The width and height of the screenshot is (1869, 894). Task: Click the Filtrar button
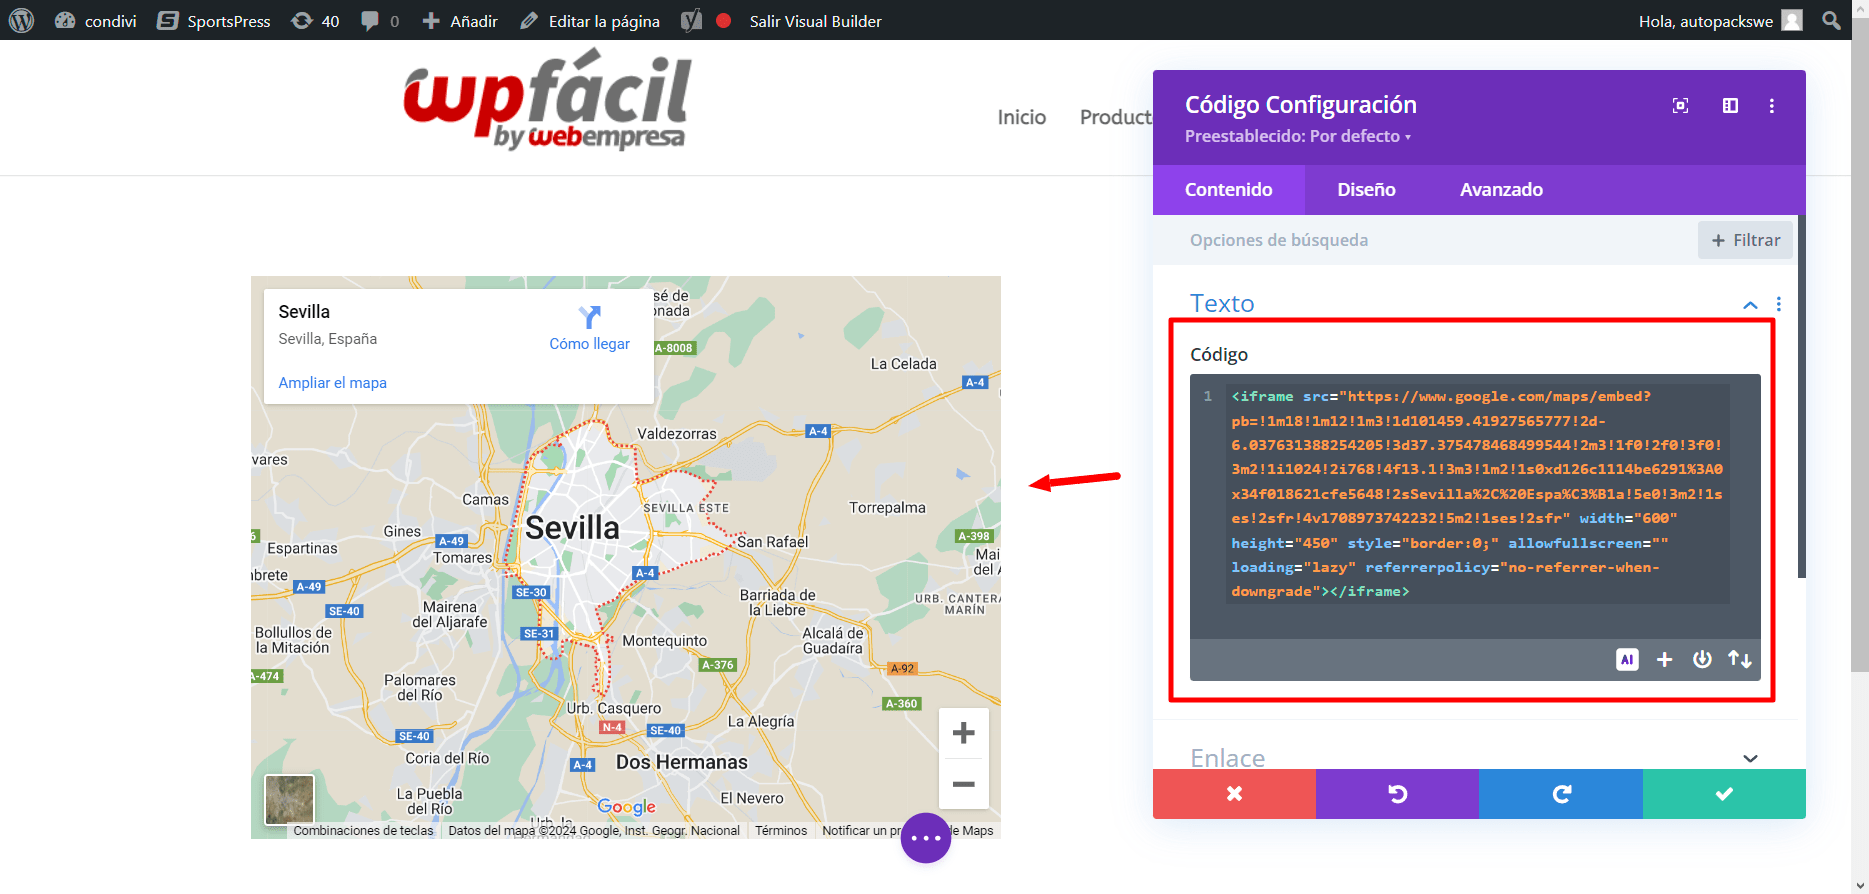click(1745, 240)
